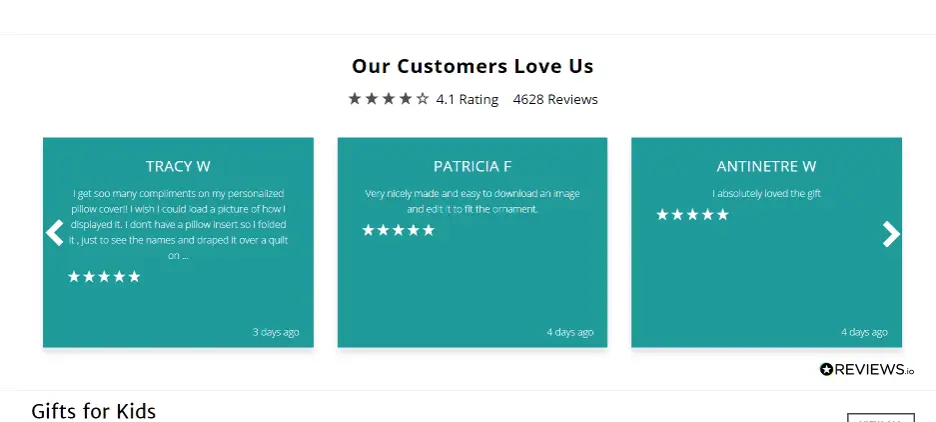Show the previous review with the left chevron

(x=54, y=233)
